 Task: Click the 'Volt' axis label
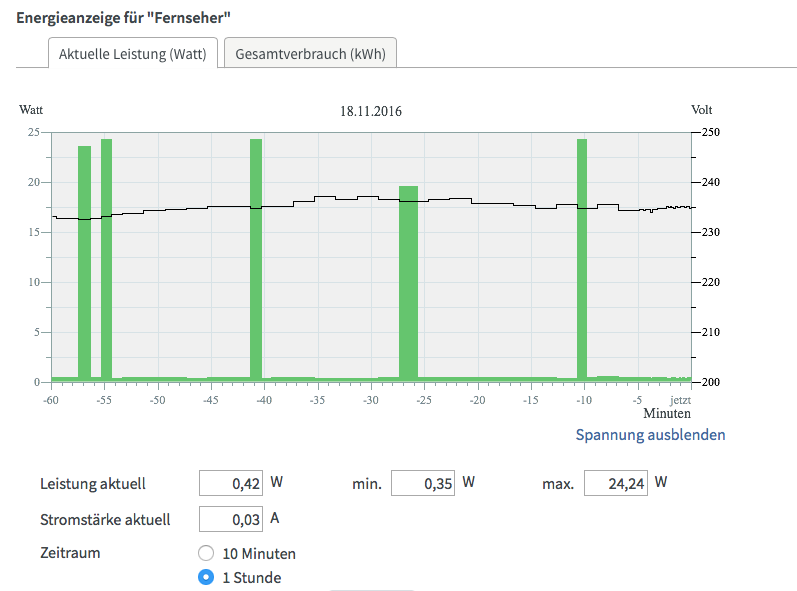tap(701, 110)
